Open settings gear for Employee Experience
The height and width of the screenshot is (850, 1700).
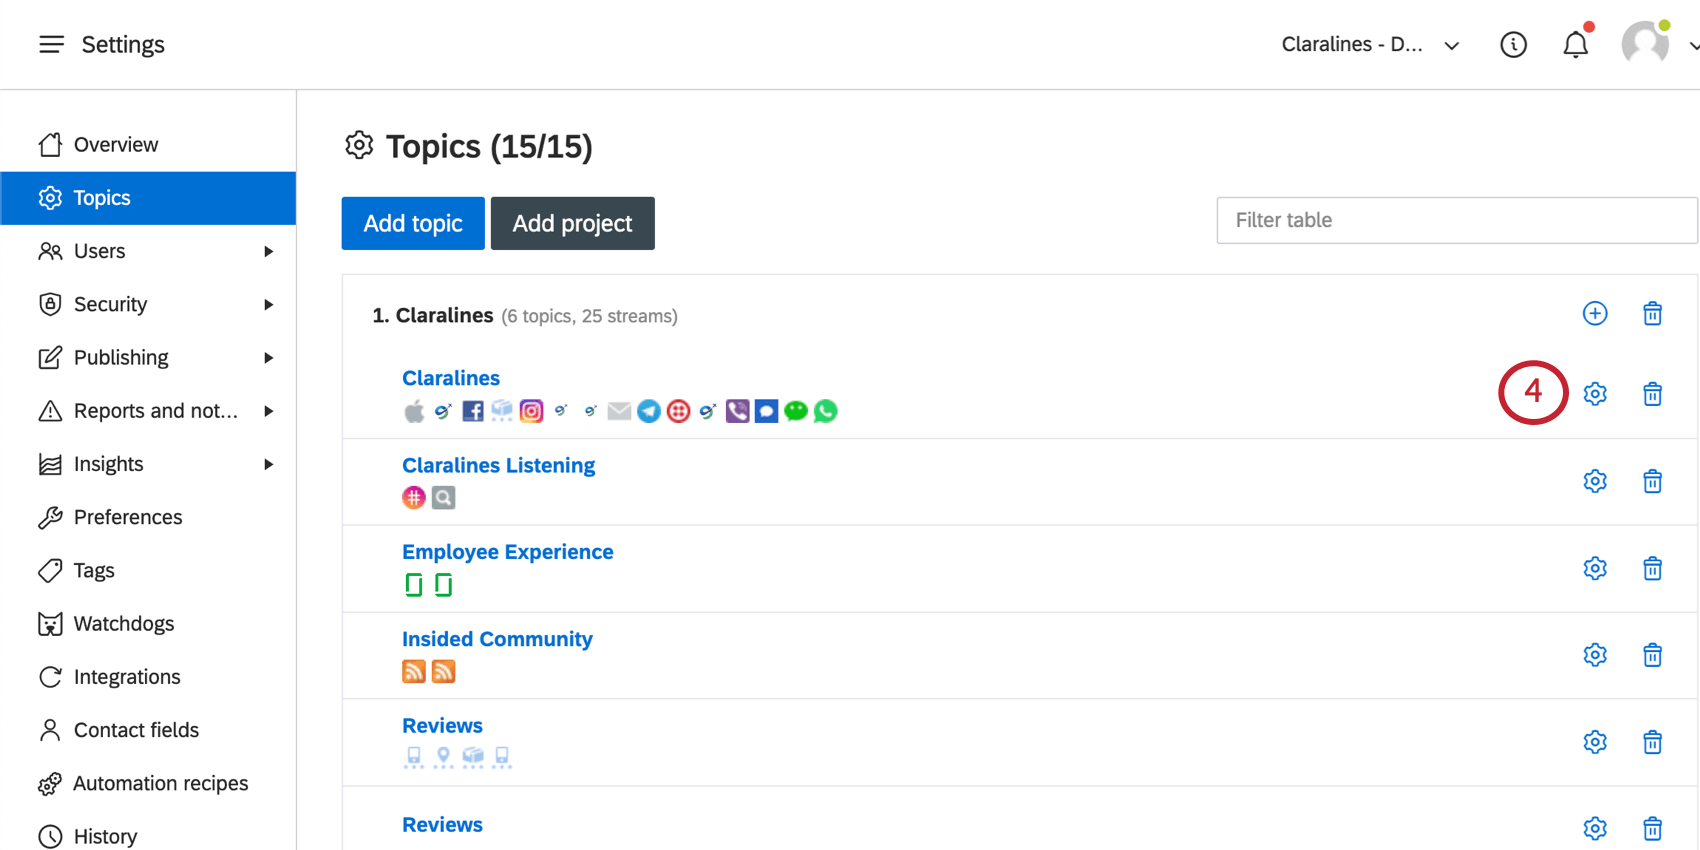1595,568
